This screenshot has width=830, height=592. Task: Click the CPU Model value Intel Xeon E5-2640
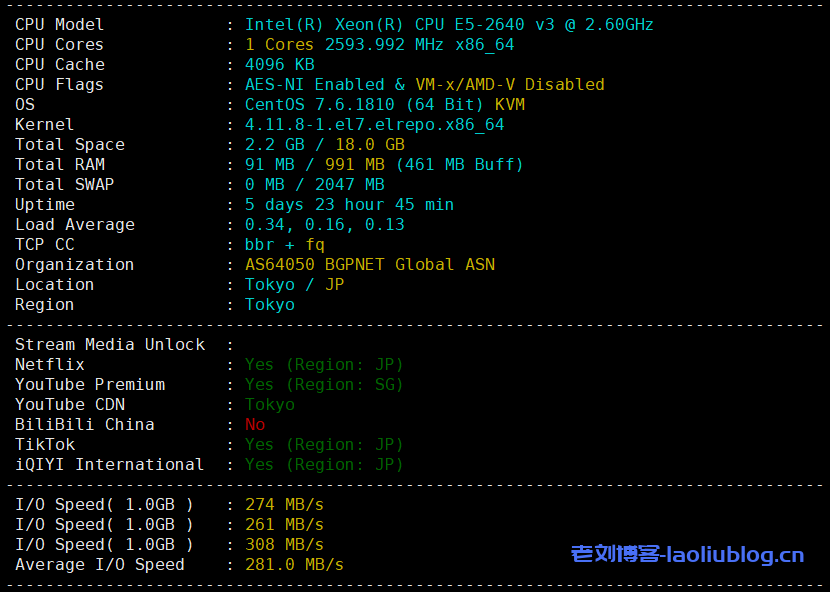(x=449, y=24)
